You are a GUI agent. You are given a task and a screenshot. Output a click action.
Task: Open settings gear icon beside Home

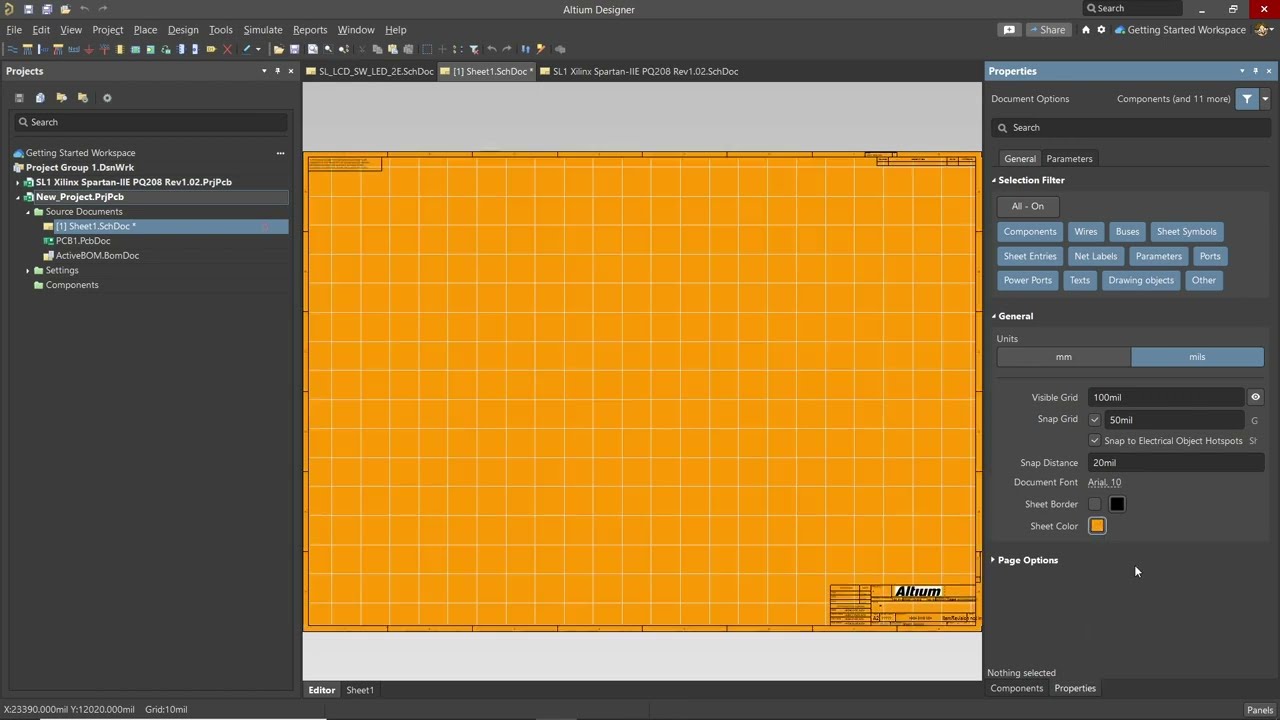coord(1101,30)
